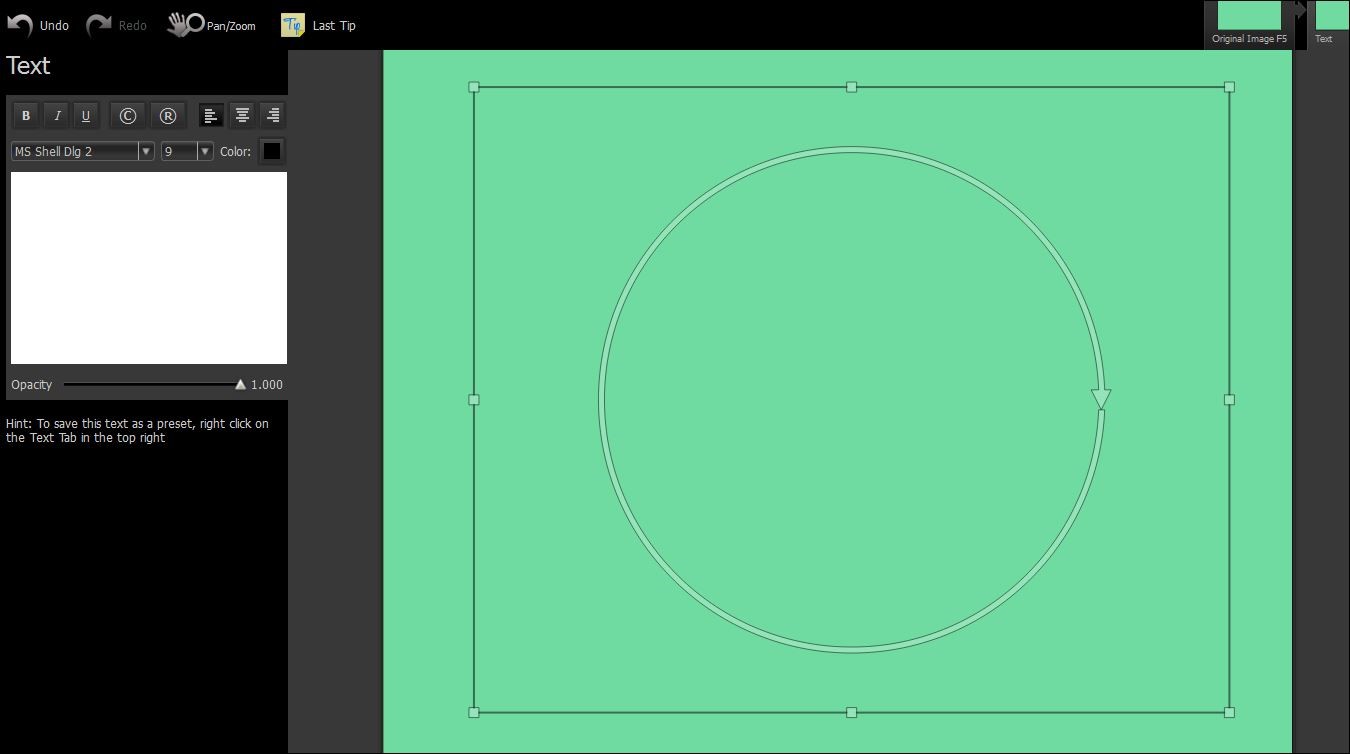
Task: Insert the registered trademark symbol
Action: [x=168, y=116]
